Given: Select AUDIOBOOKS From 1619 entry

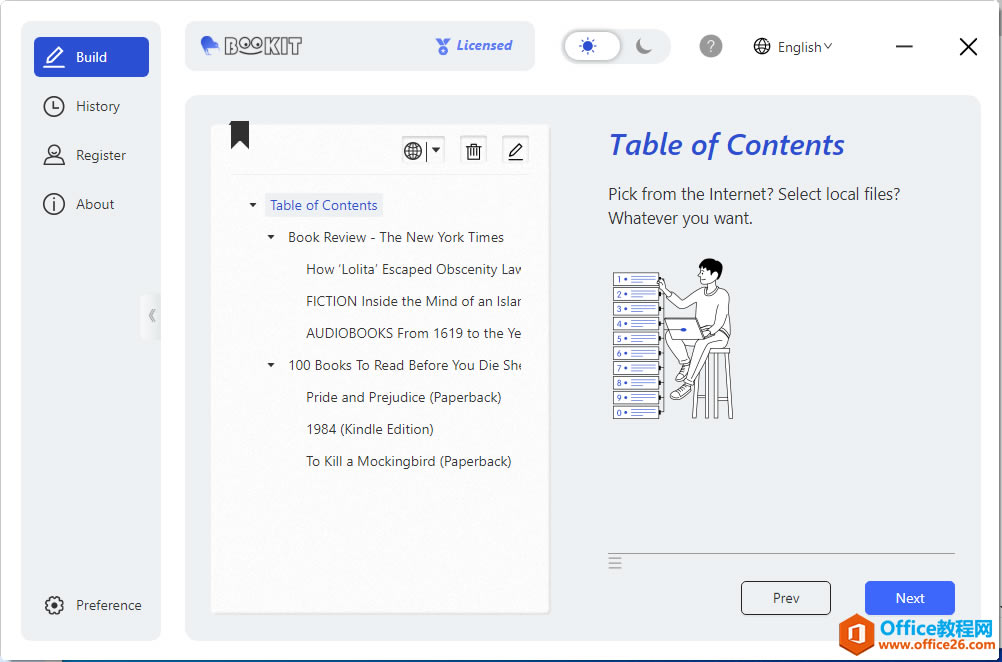Looking at the screenshot, I should 413,333.
